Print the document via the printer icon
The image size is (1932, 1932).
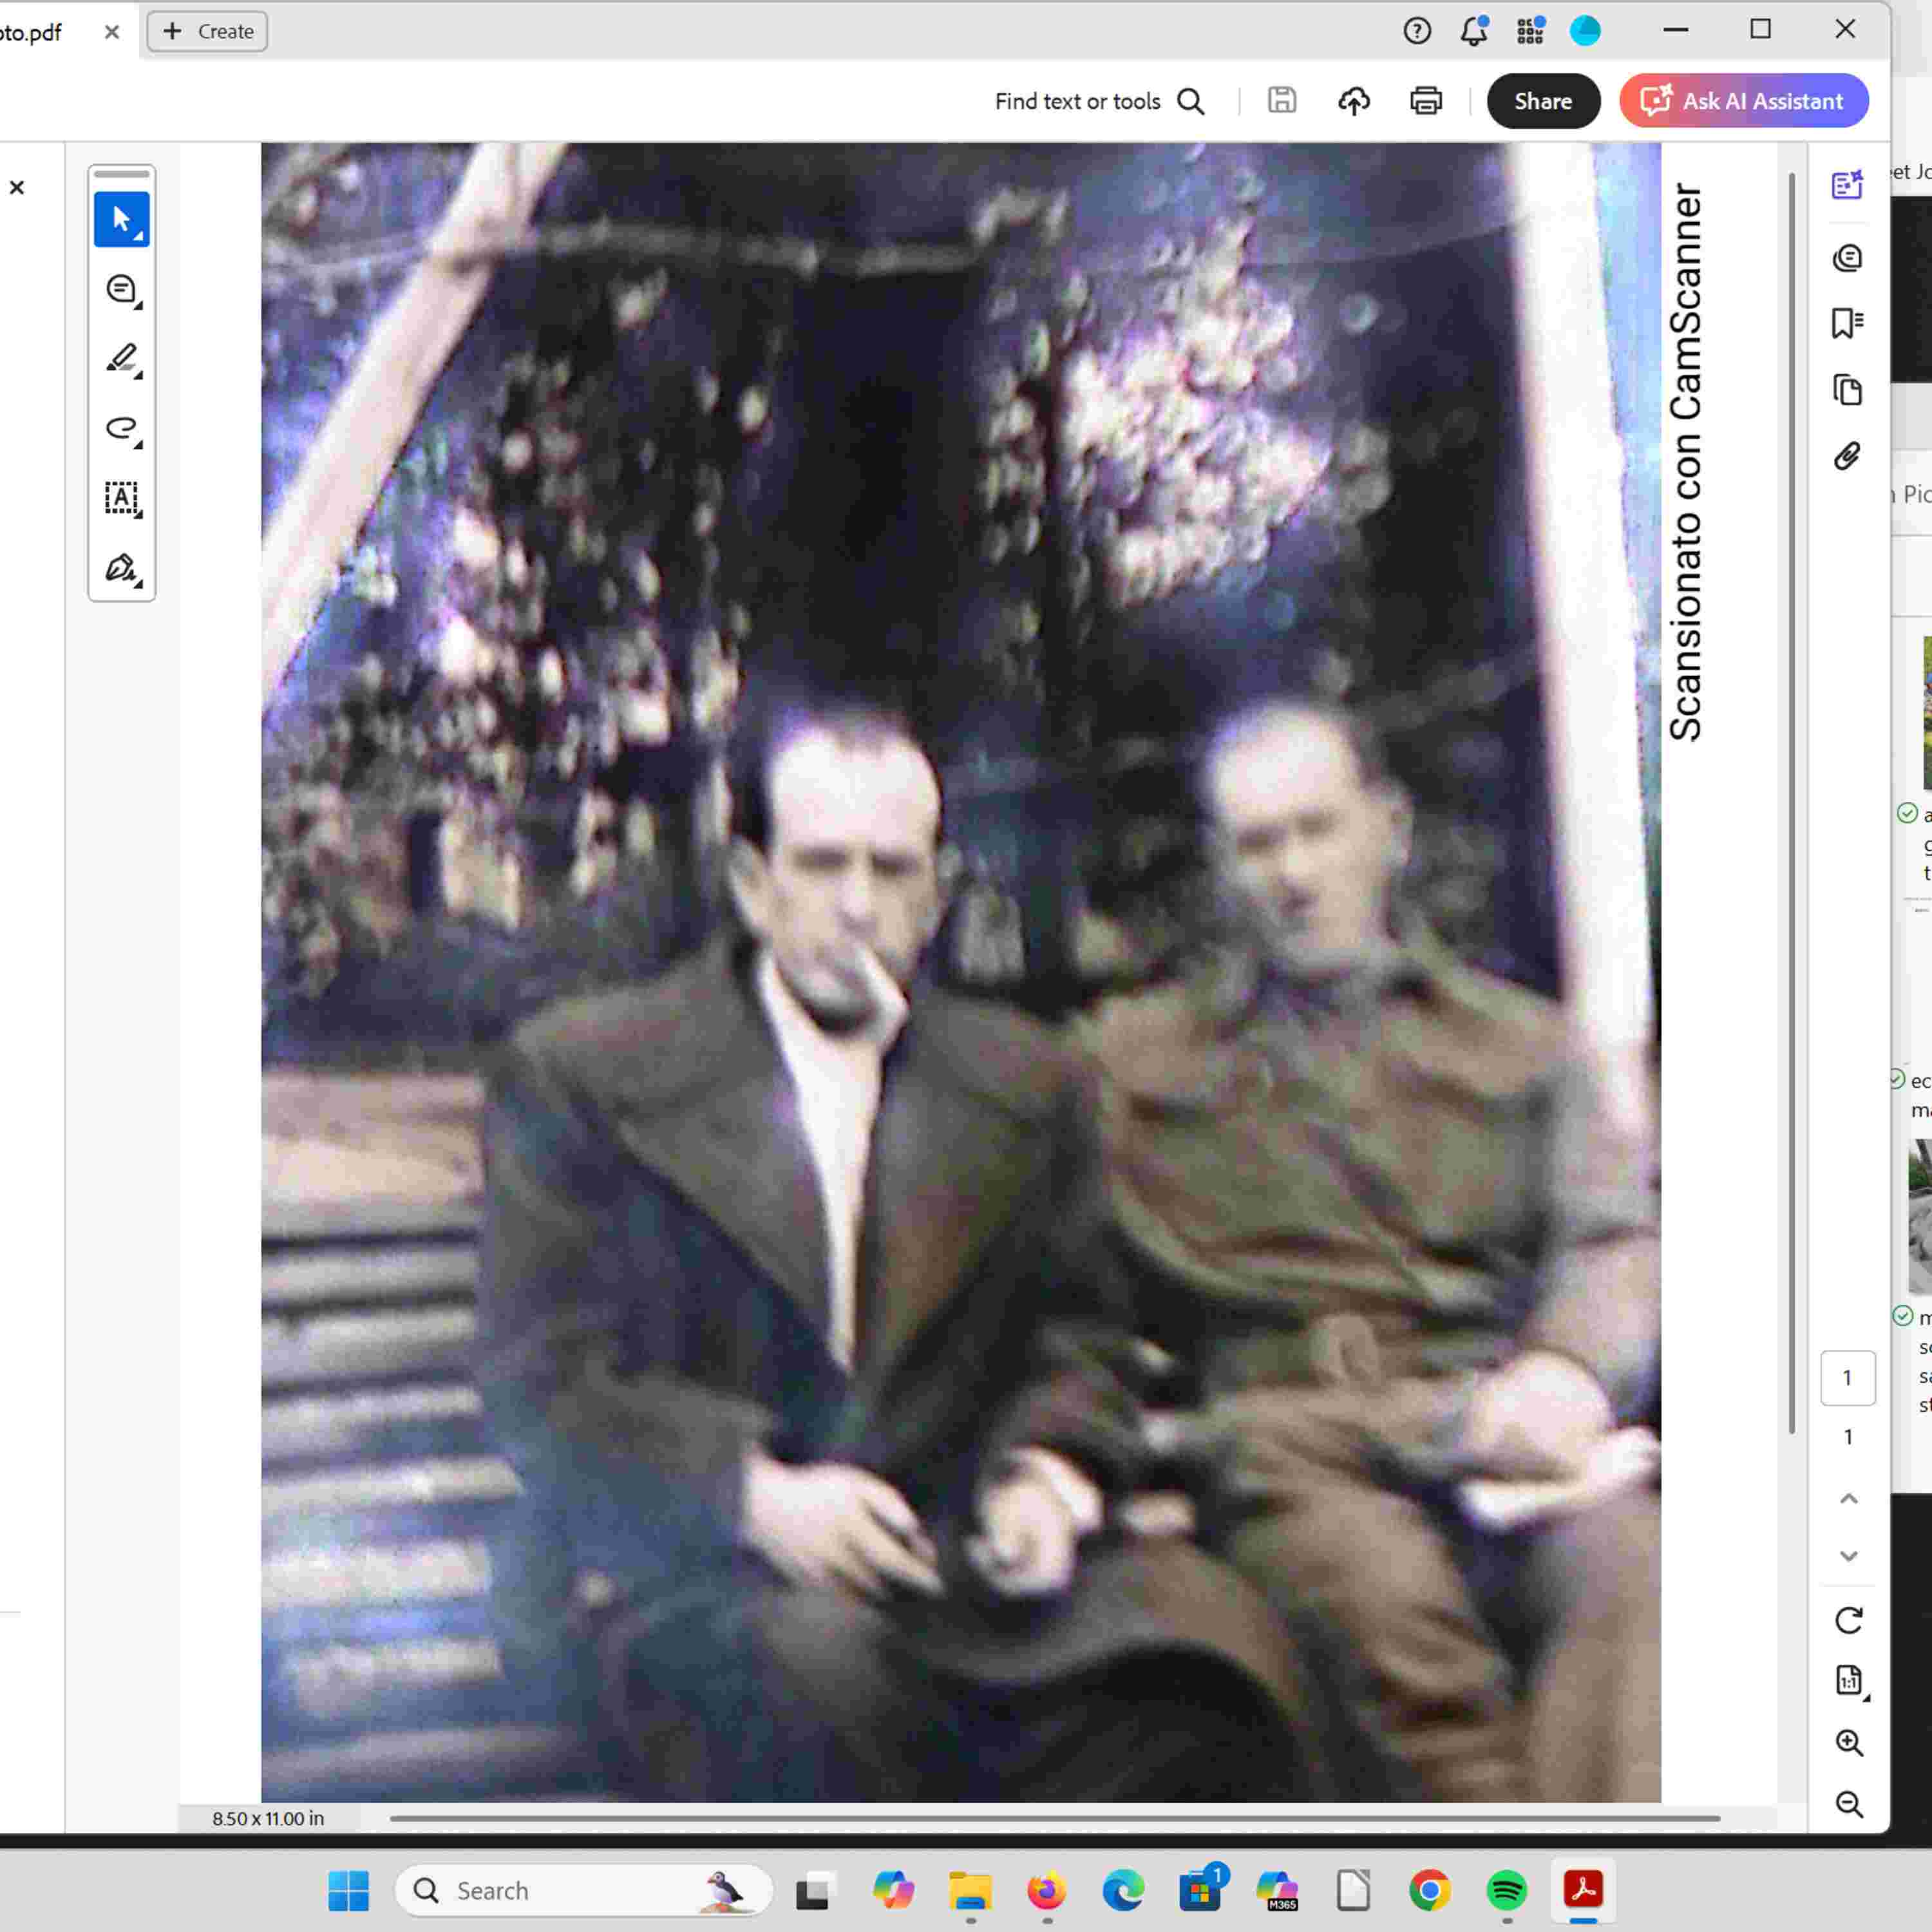[1426, 100]
